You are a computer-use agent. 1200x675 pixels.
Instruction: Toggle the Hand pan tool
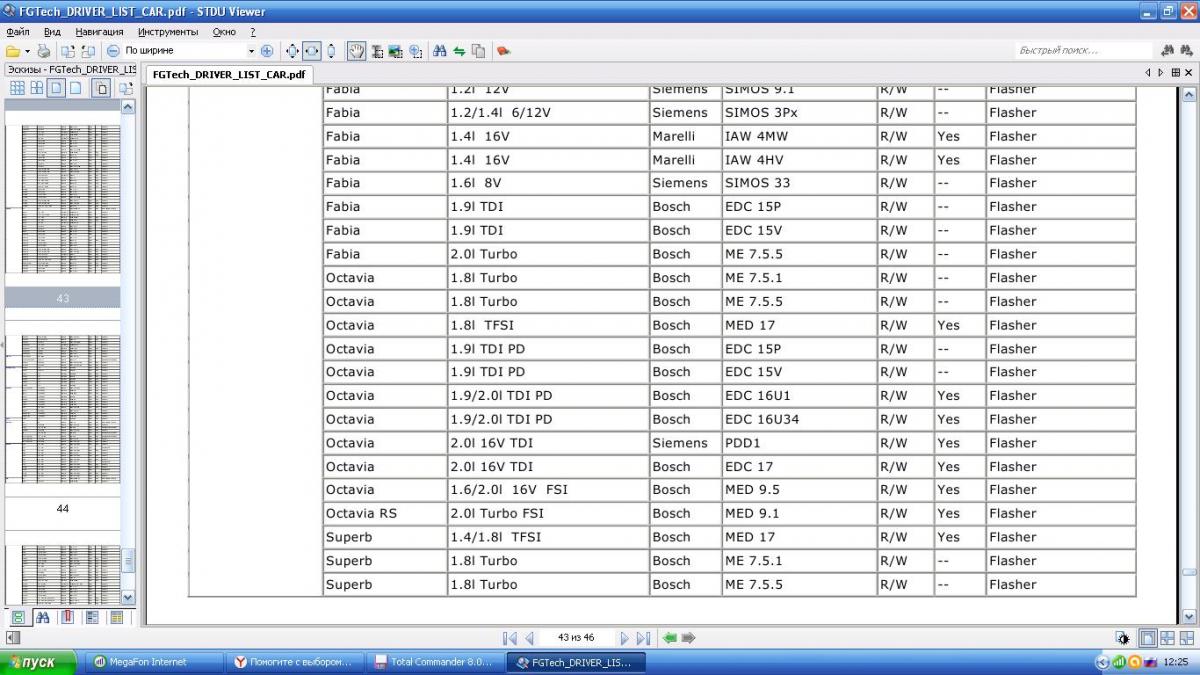pyautogui.click(x=357, y=50)
